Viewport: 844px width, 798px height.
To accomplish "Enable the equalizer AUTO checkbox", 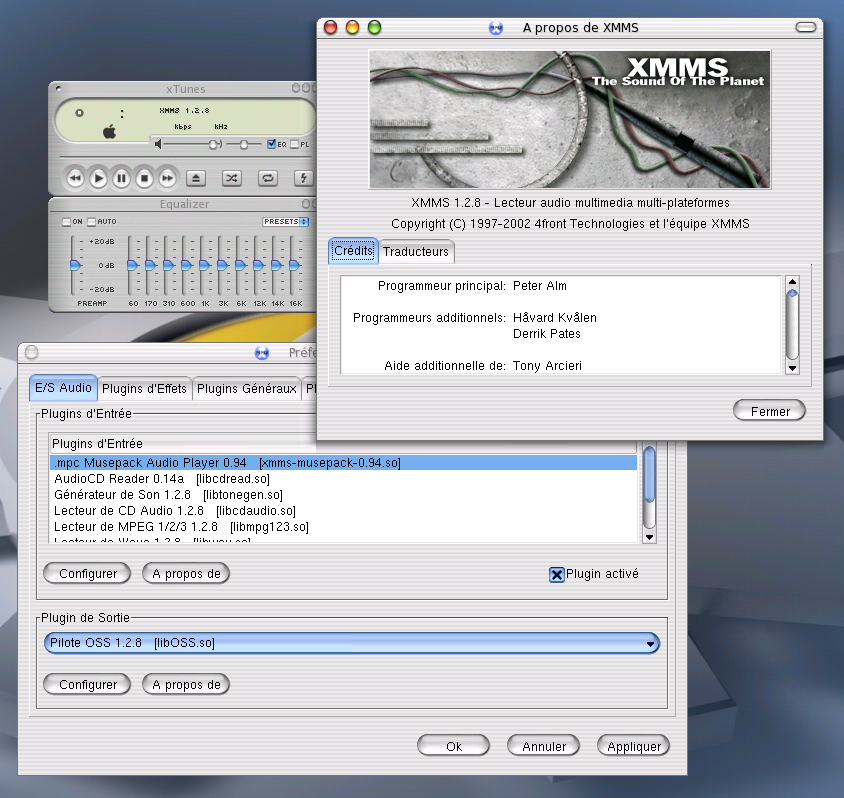I will [x=92, y=222].
